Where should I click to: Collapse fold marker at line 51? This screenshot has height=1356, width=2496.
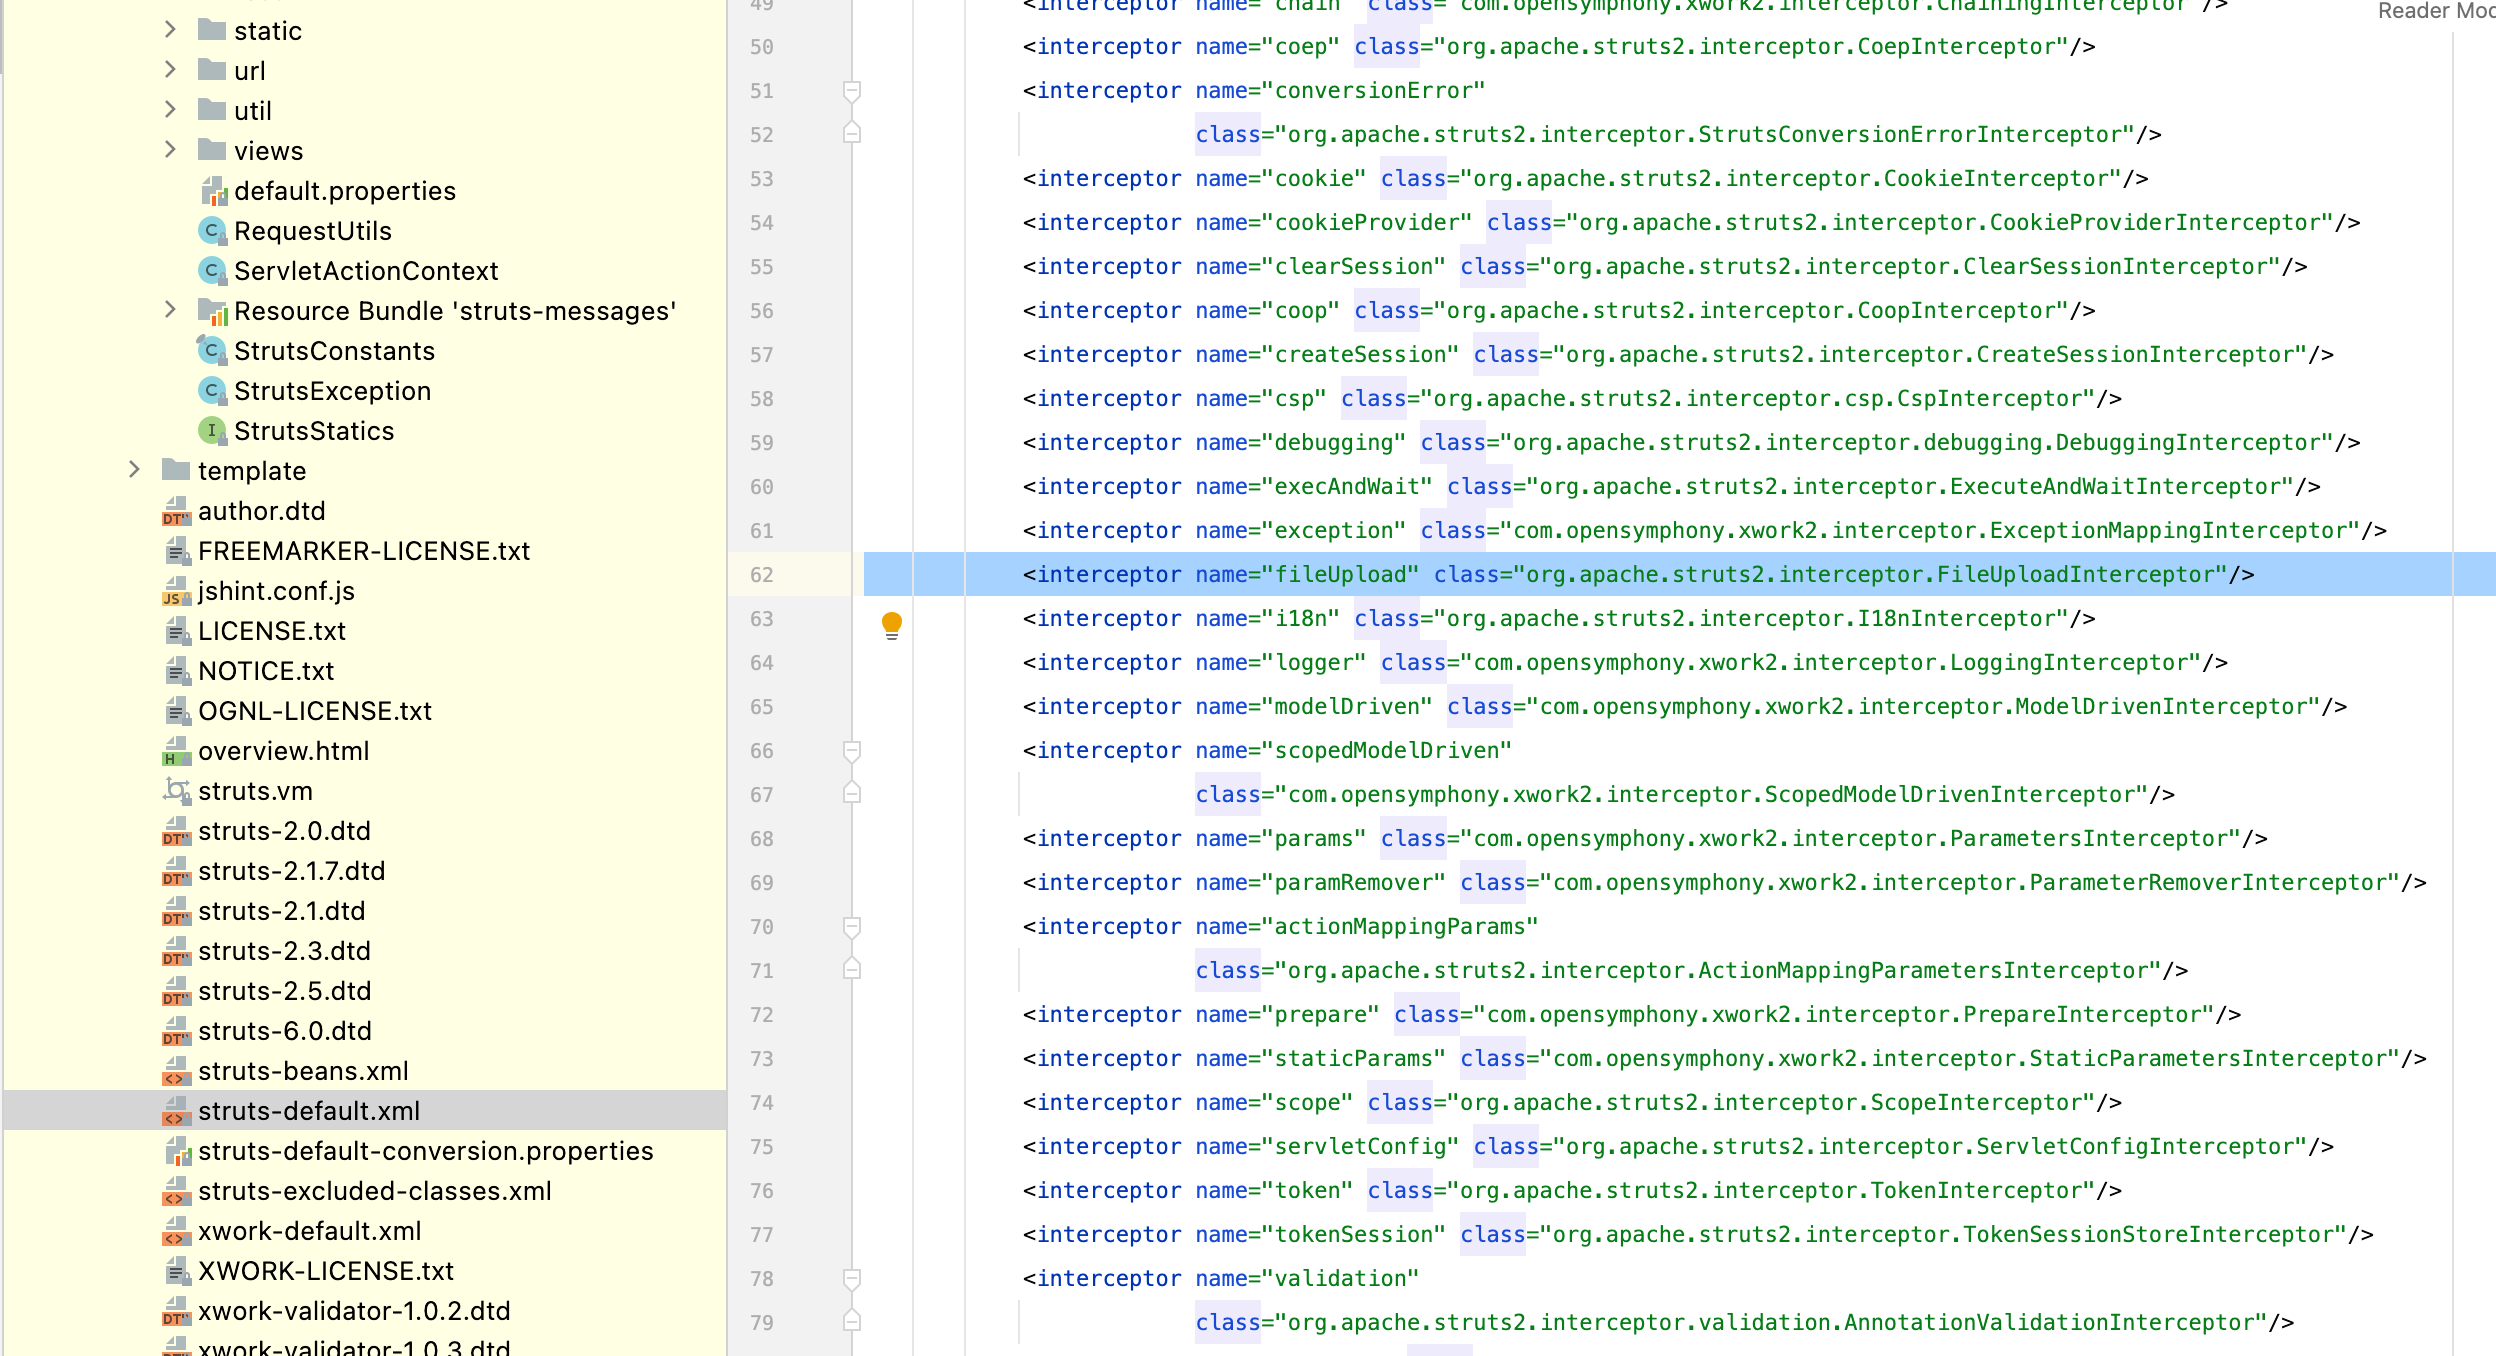click(852, 91)
